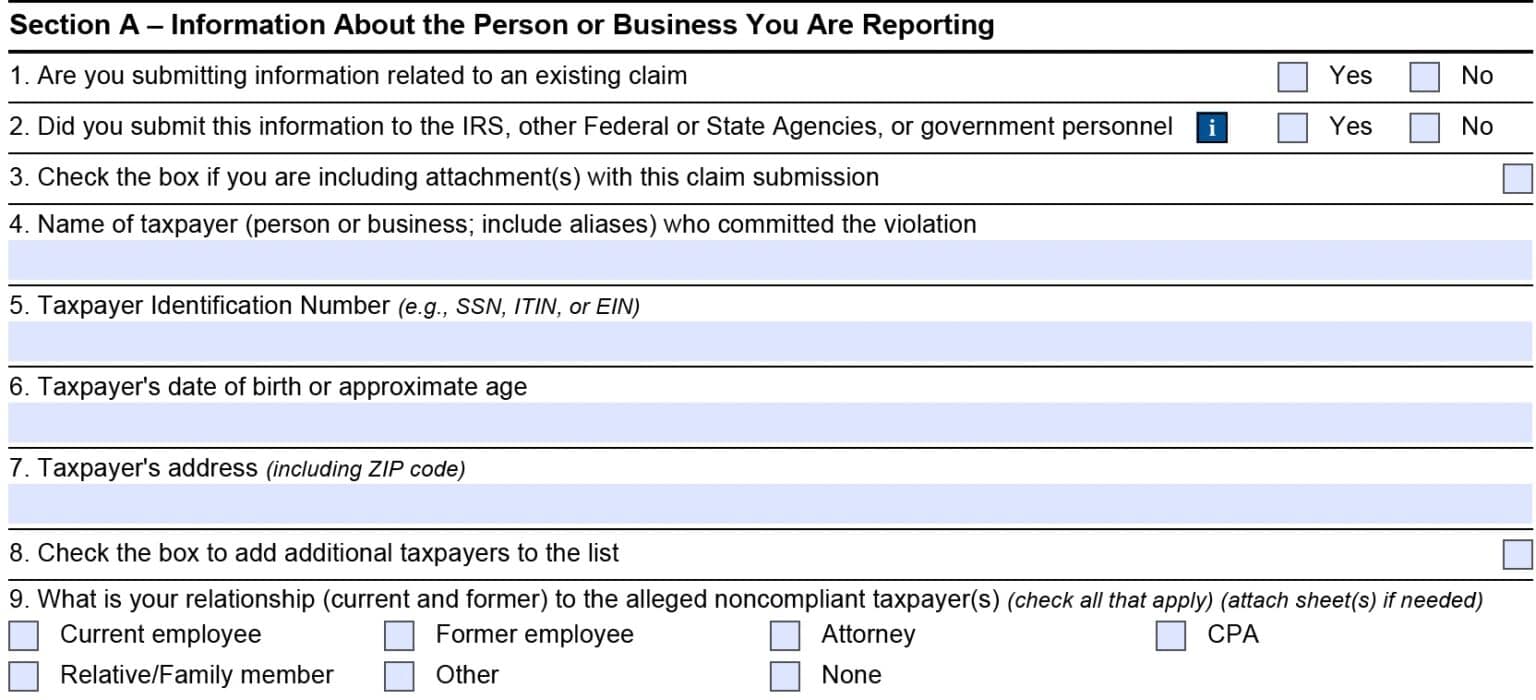
Task: Check the None relationship box
Action: pyautogui.click(x=783, y=675)
